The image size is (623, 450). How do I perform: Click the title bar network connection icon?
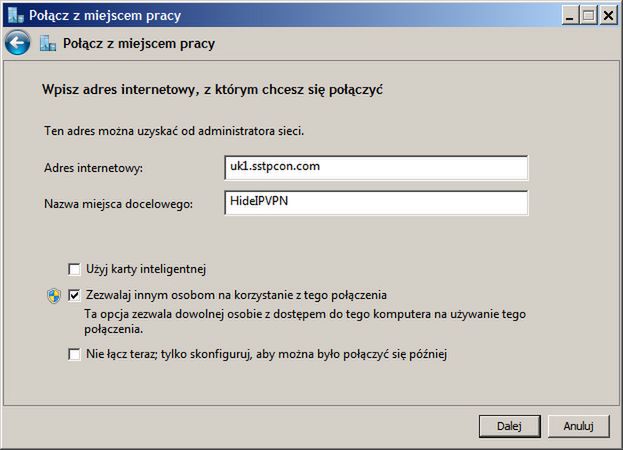pyautogui.click(x=16, y=15)
